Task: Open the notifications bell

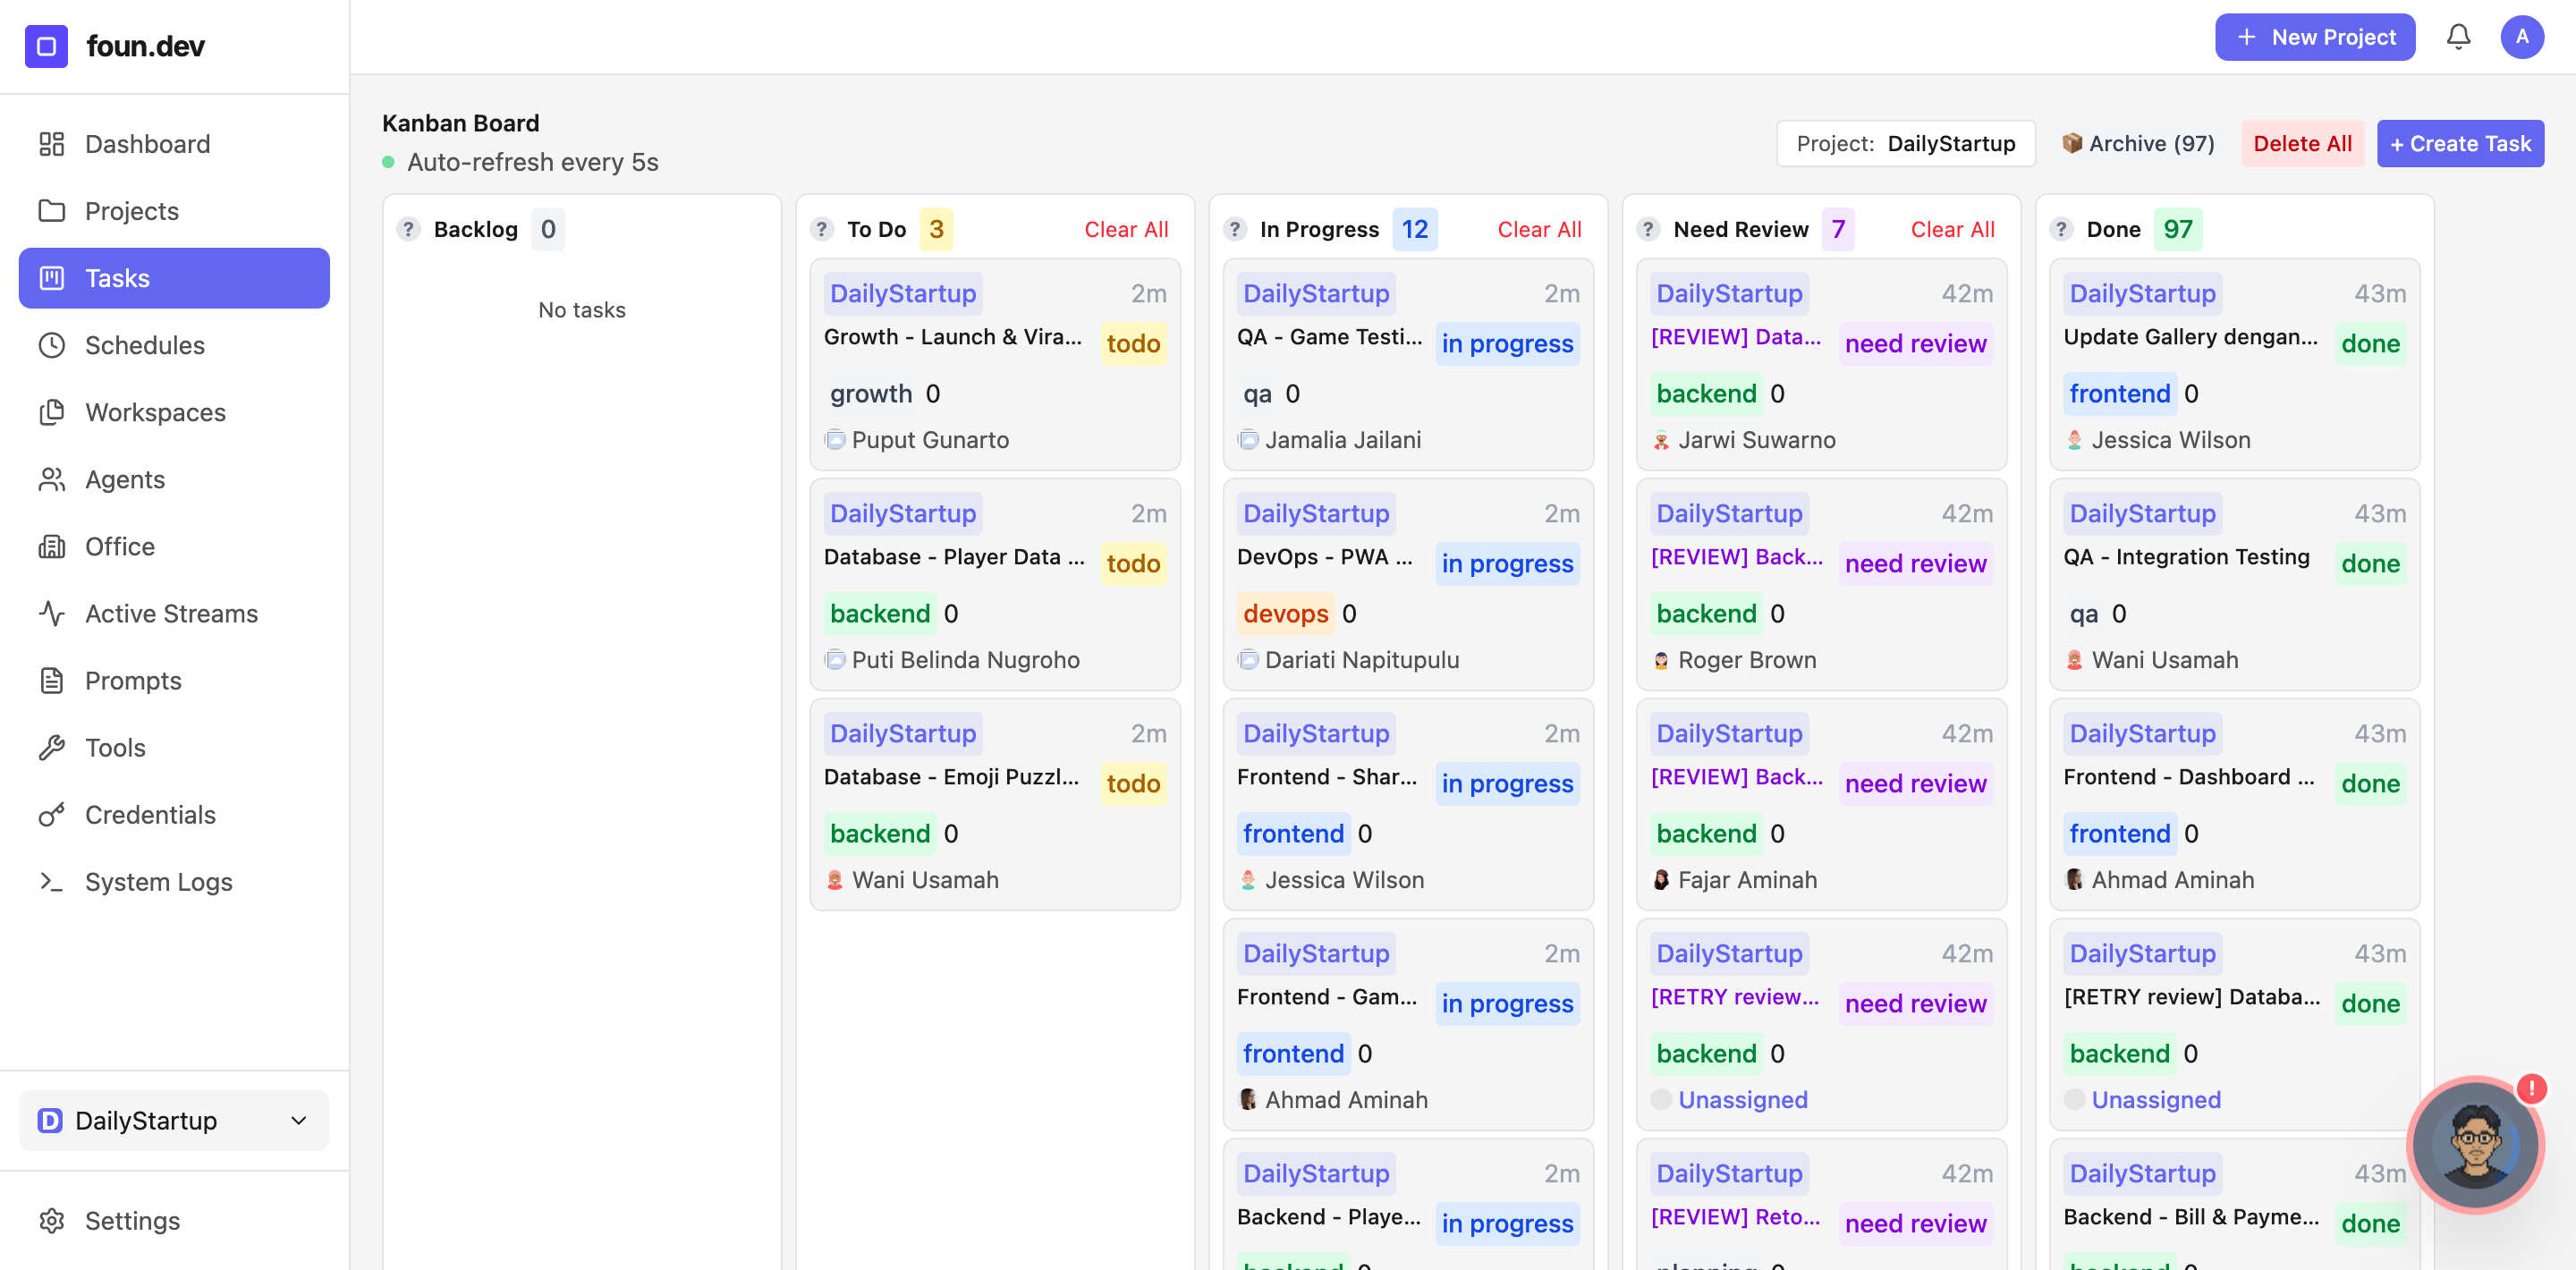Action: click(2458, 37)
